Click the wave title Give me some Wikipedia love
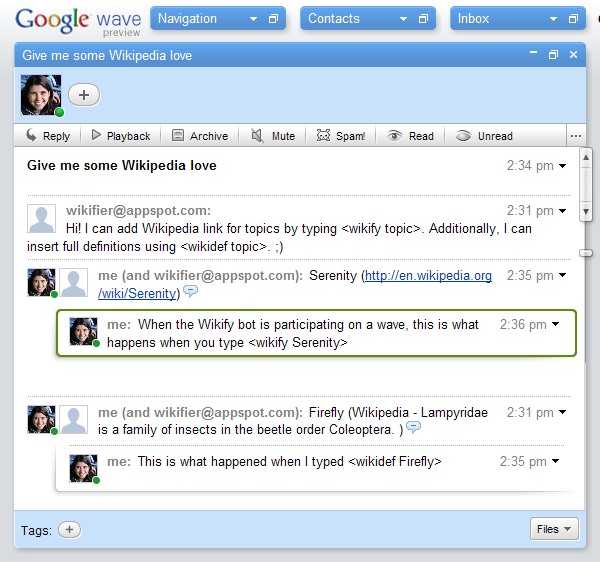Screen dimensions: 600x562 tap(122, 166)
